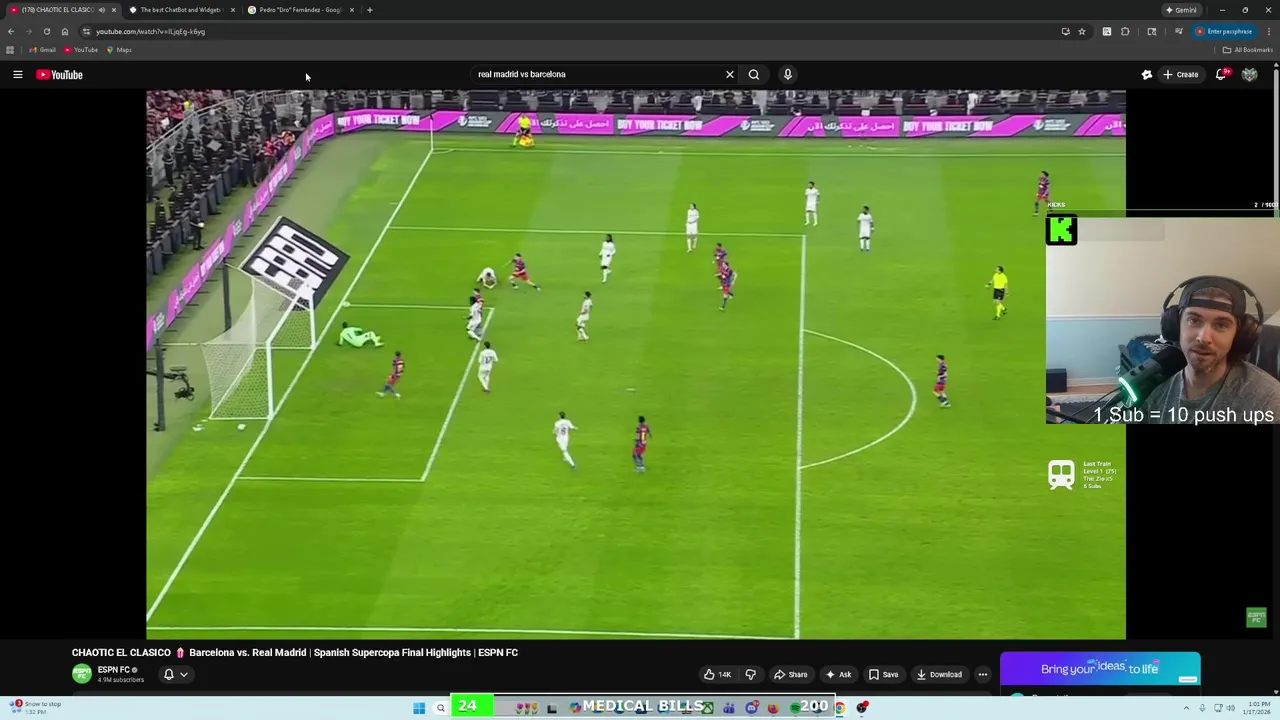
Task: Open the Maps bookmark
Action: pyautogui.click(x=119, y=50)
